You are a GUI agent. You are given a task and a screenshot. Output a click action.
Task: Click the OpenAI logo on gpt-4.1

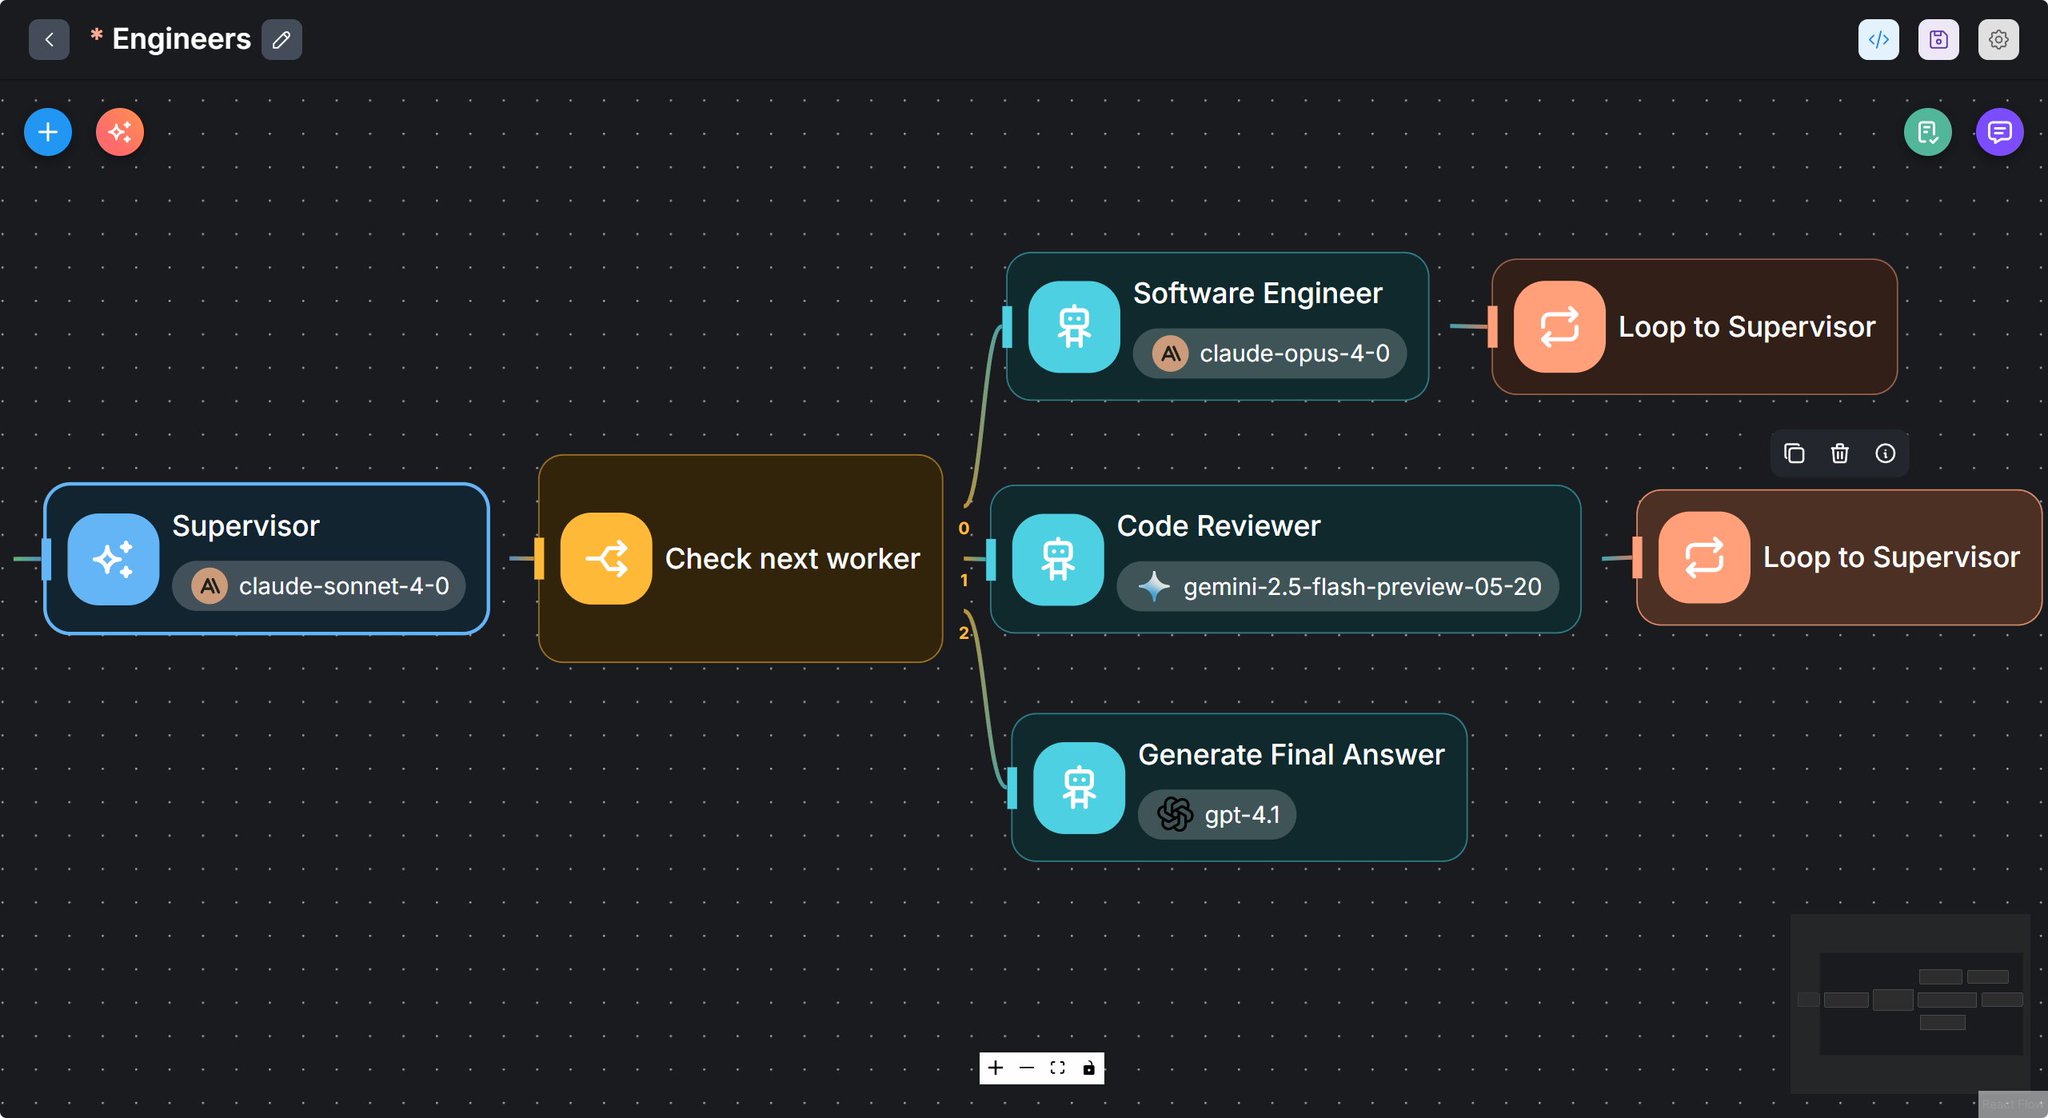(1175, 814)
